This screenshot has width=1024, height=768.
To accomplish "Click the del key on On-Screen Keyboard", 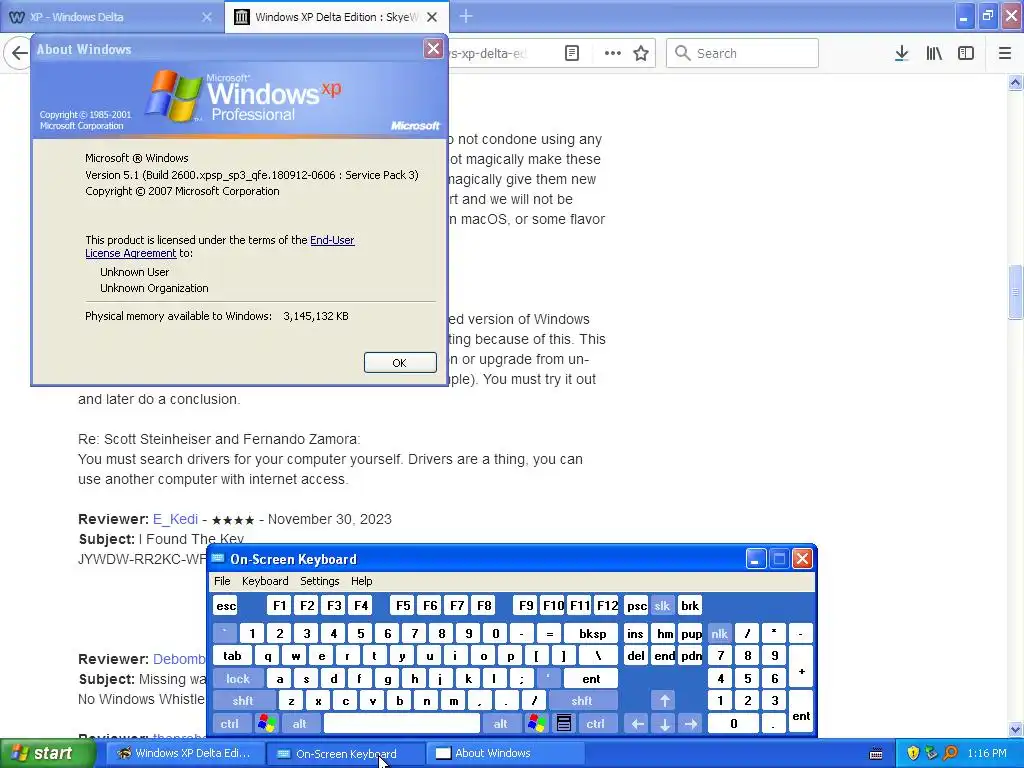I will click(636, 656).
